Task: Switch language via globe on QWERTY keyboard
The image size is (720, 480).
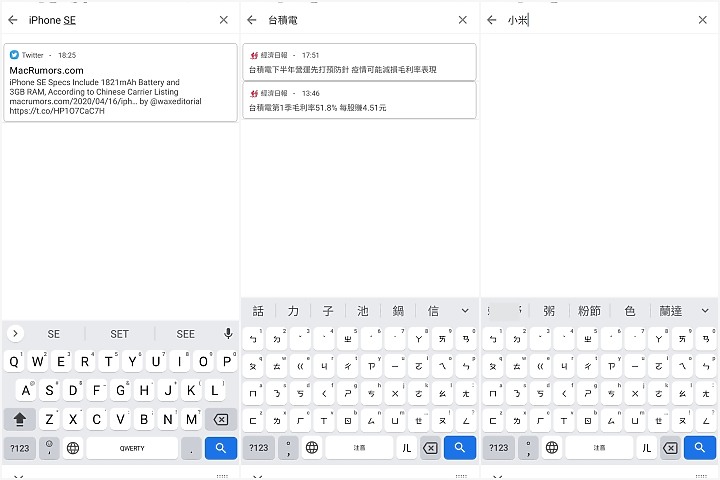Action: pyautogui.click(x=73, y=448)
